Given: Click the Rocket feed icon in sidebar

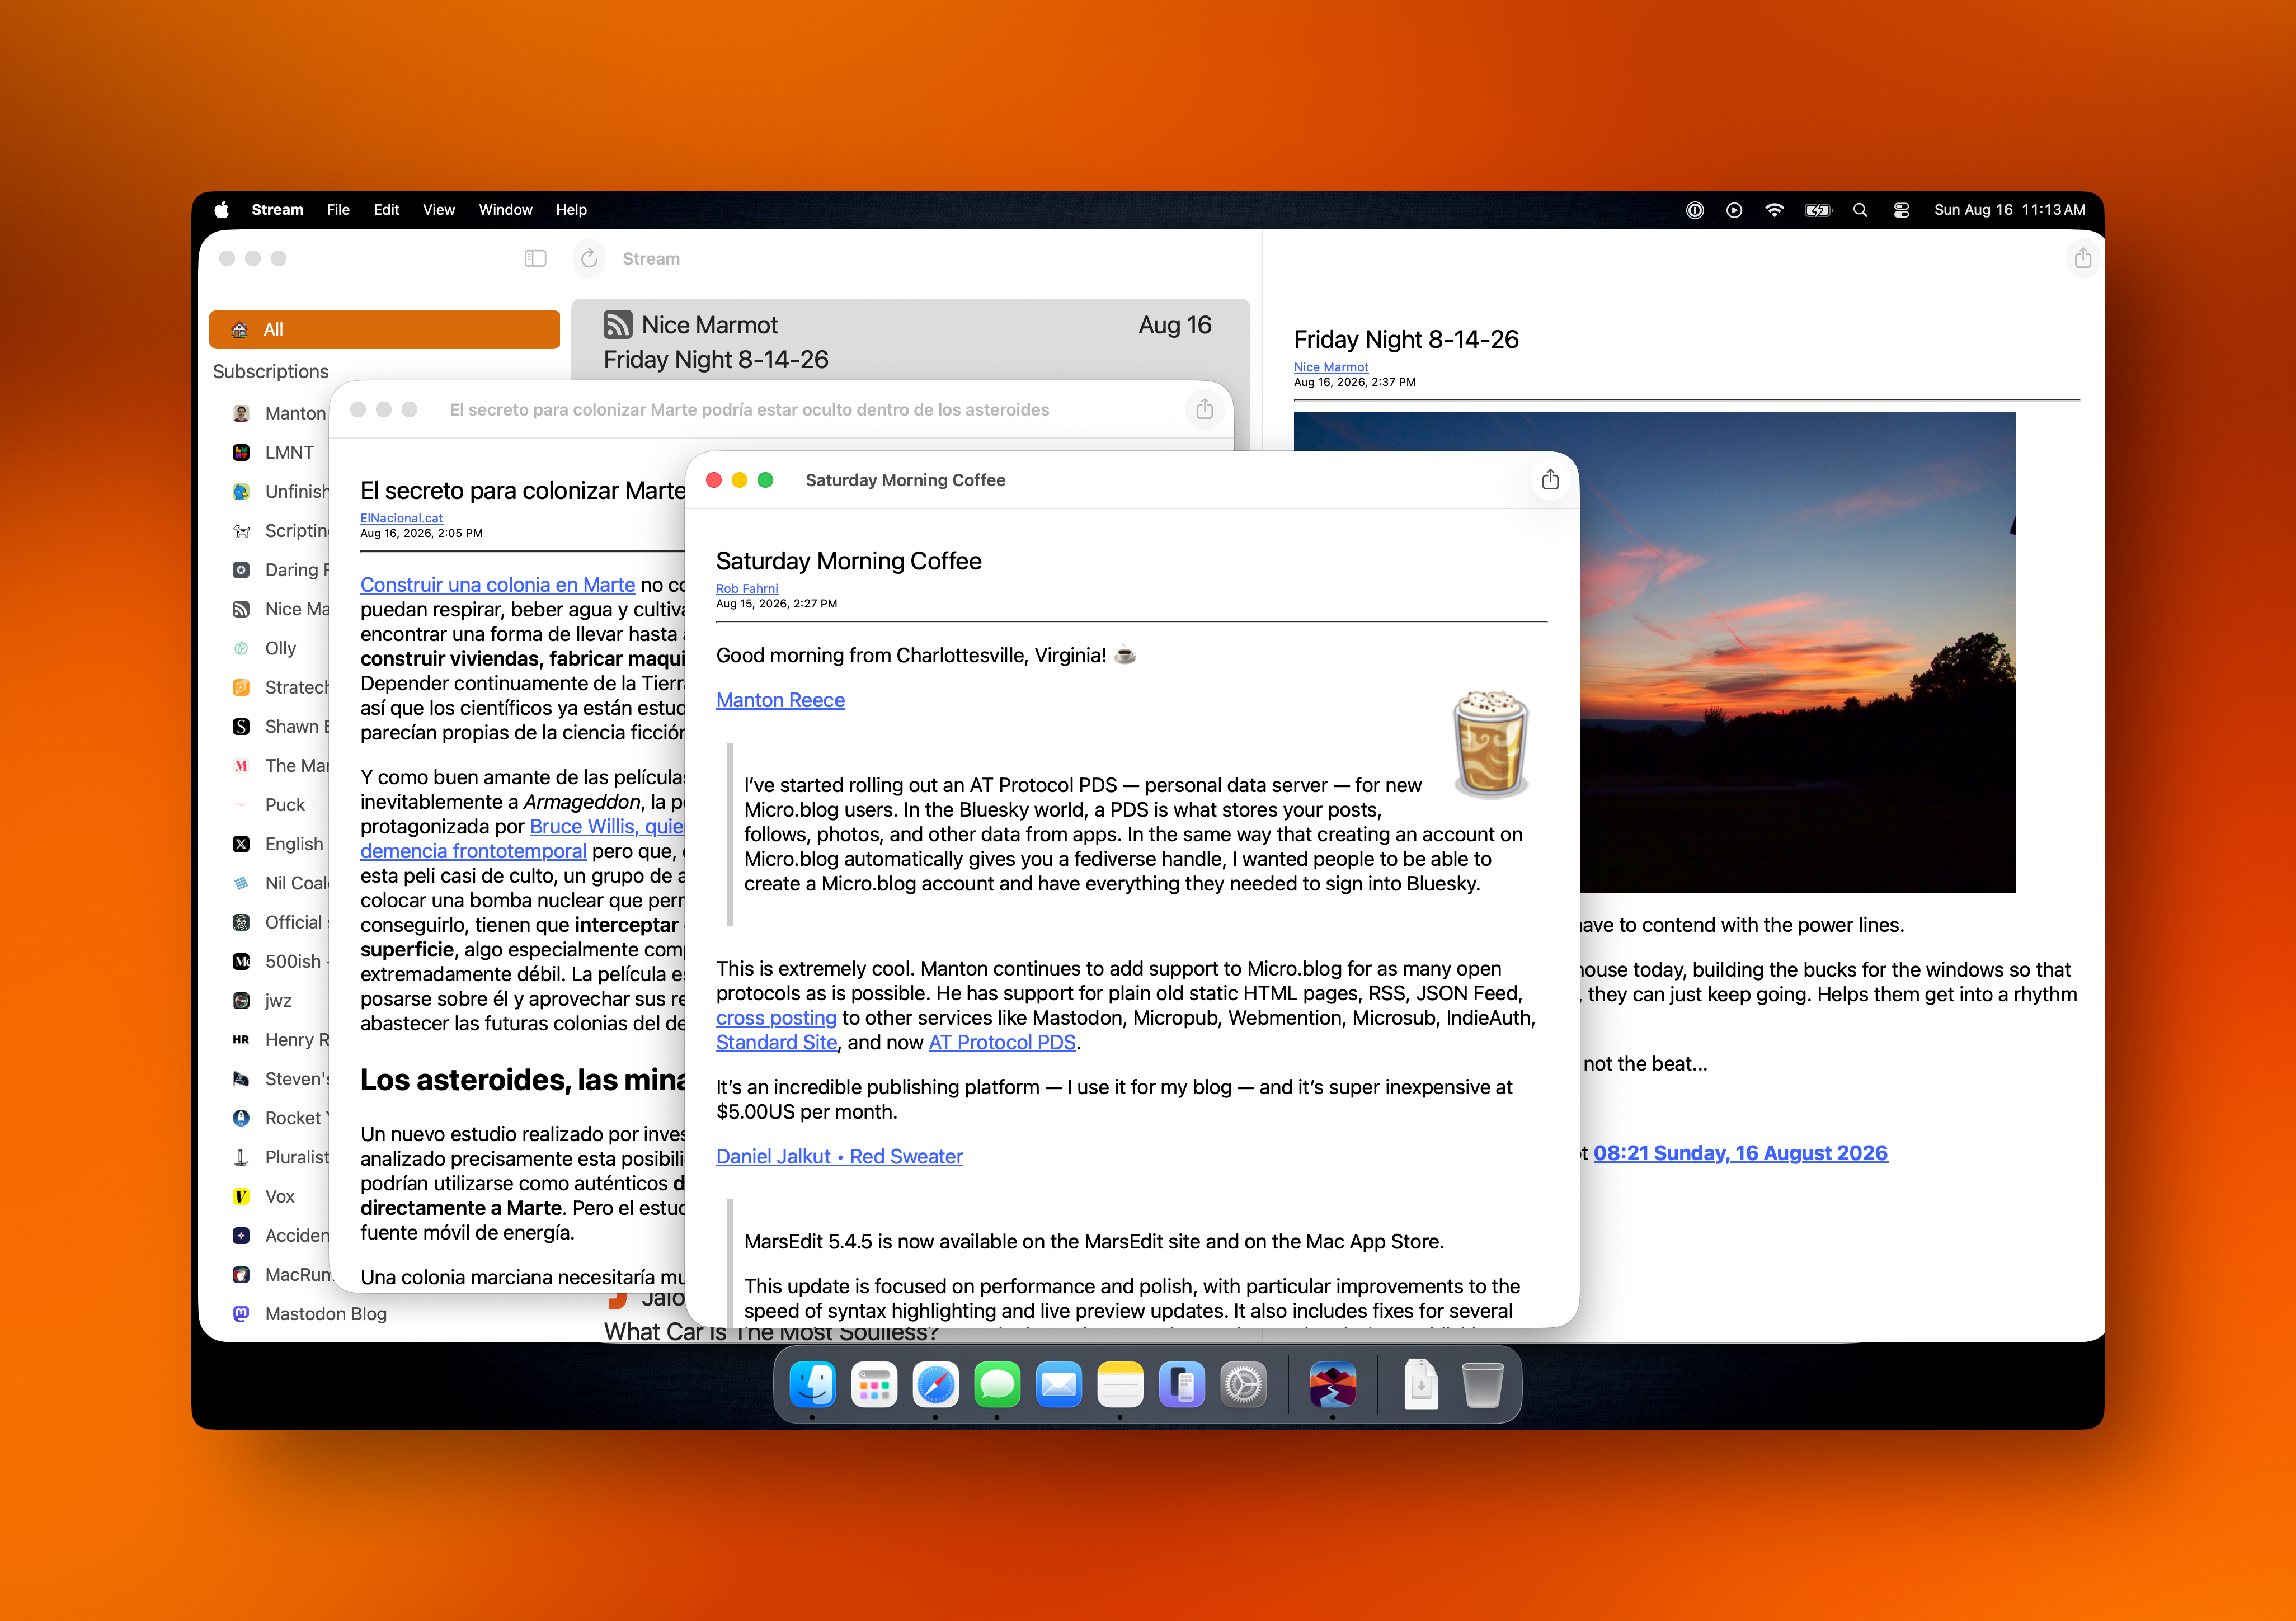Looking at the screenshot, I should pos(241,1118).
